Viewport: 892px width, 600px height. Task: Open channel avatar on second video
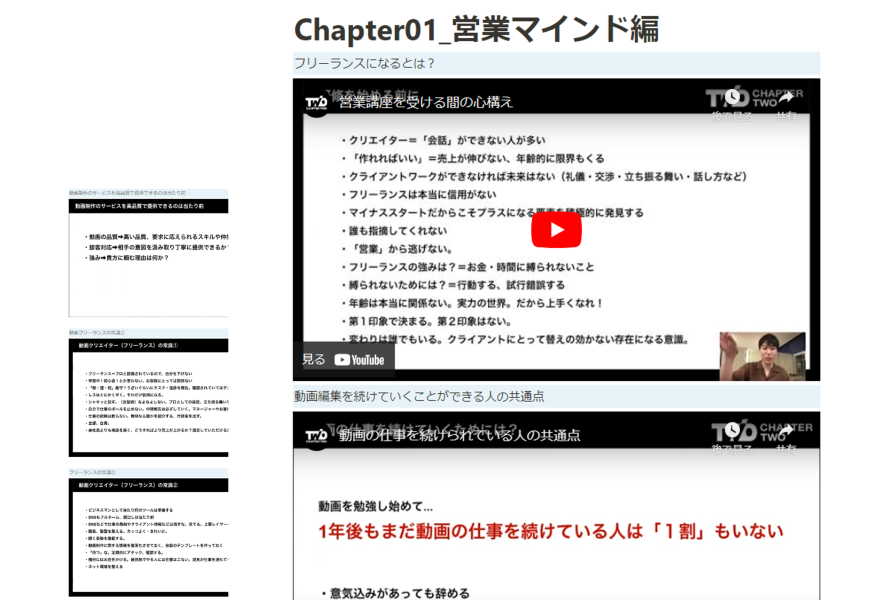click(x=316, y=435)
